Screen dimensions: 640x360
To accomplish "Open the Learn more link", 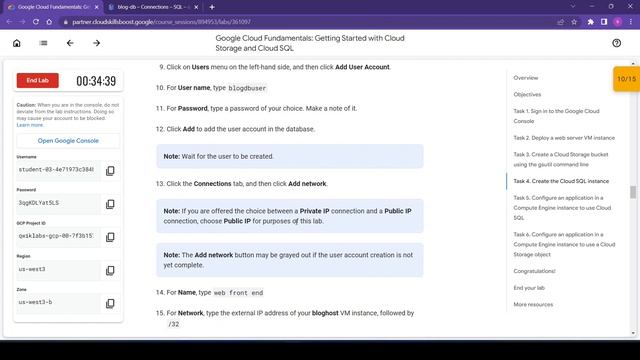I will 30,125.
